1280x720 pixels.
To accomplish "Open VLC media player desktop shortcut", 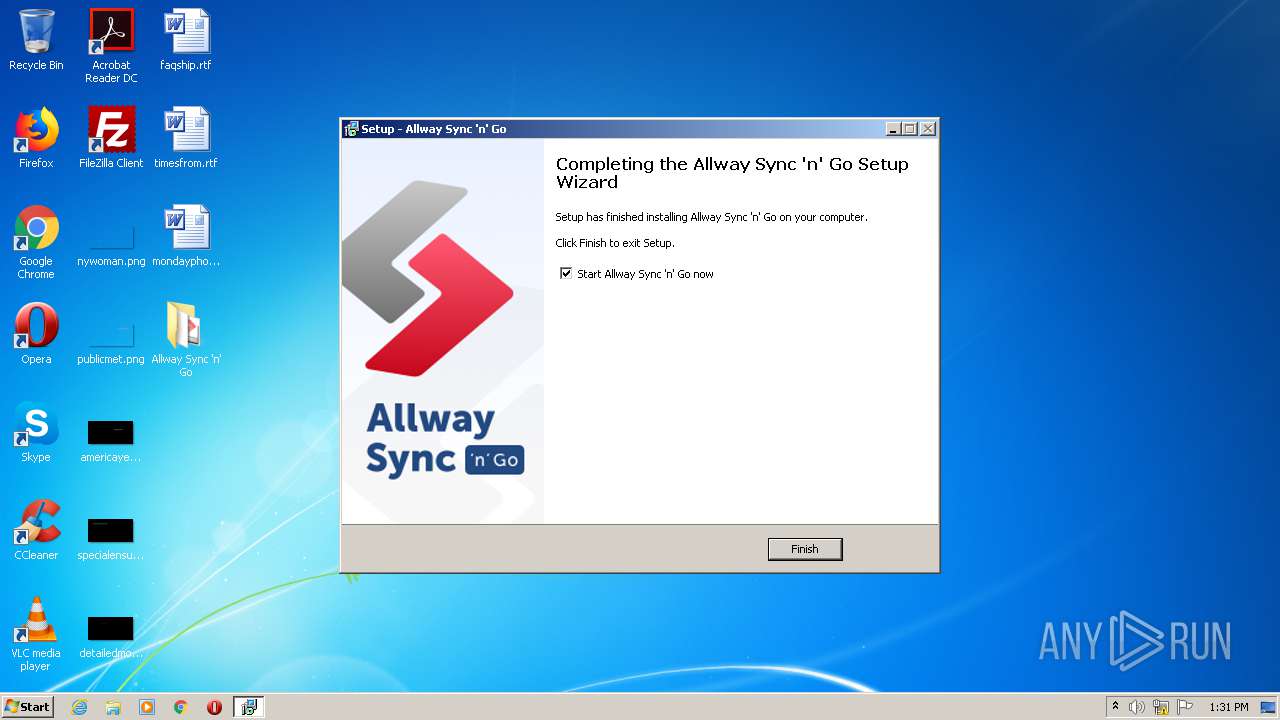I will 36,634.
